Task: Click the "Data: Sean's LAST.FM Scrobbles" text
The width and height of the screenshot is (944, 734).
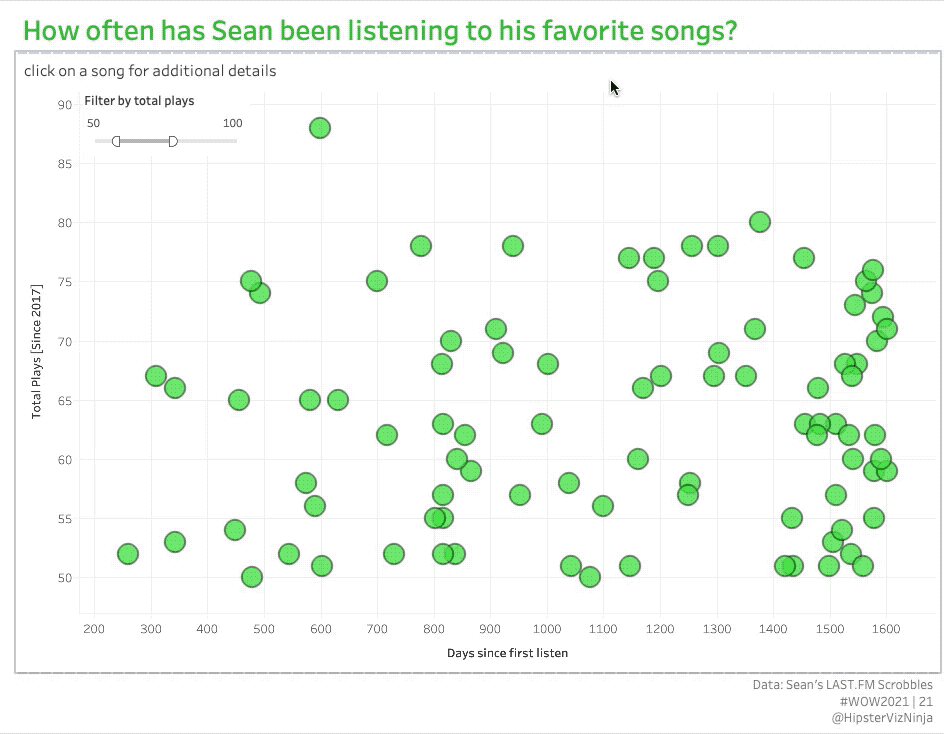Action: coord(842,685)
